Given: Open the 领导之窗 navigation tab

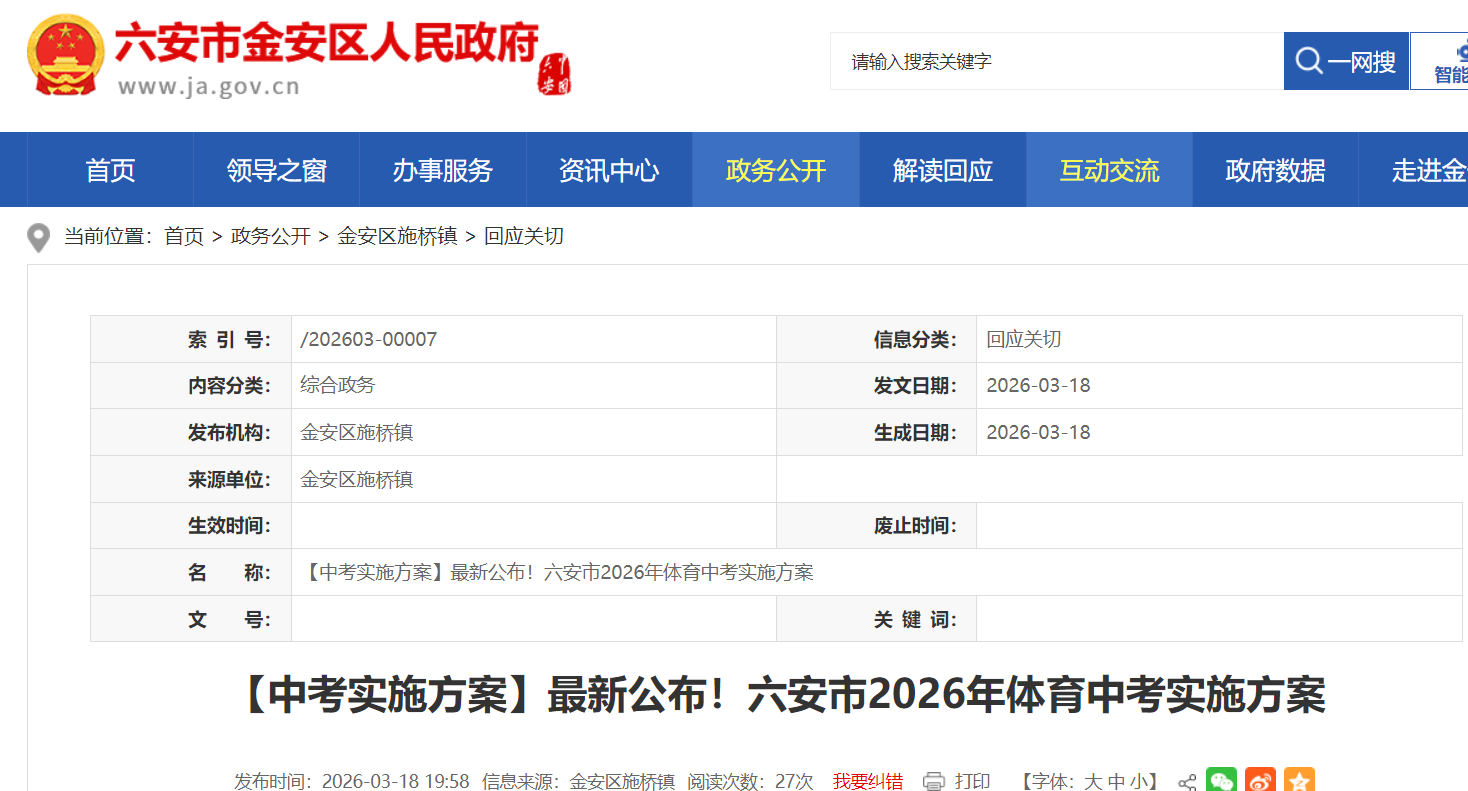Looking at the screenshot, I should 276,171.
